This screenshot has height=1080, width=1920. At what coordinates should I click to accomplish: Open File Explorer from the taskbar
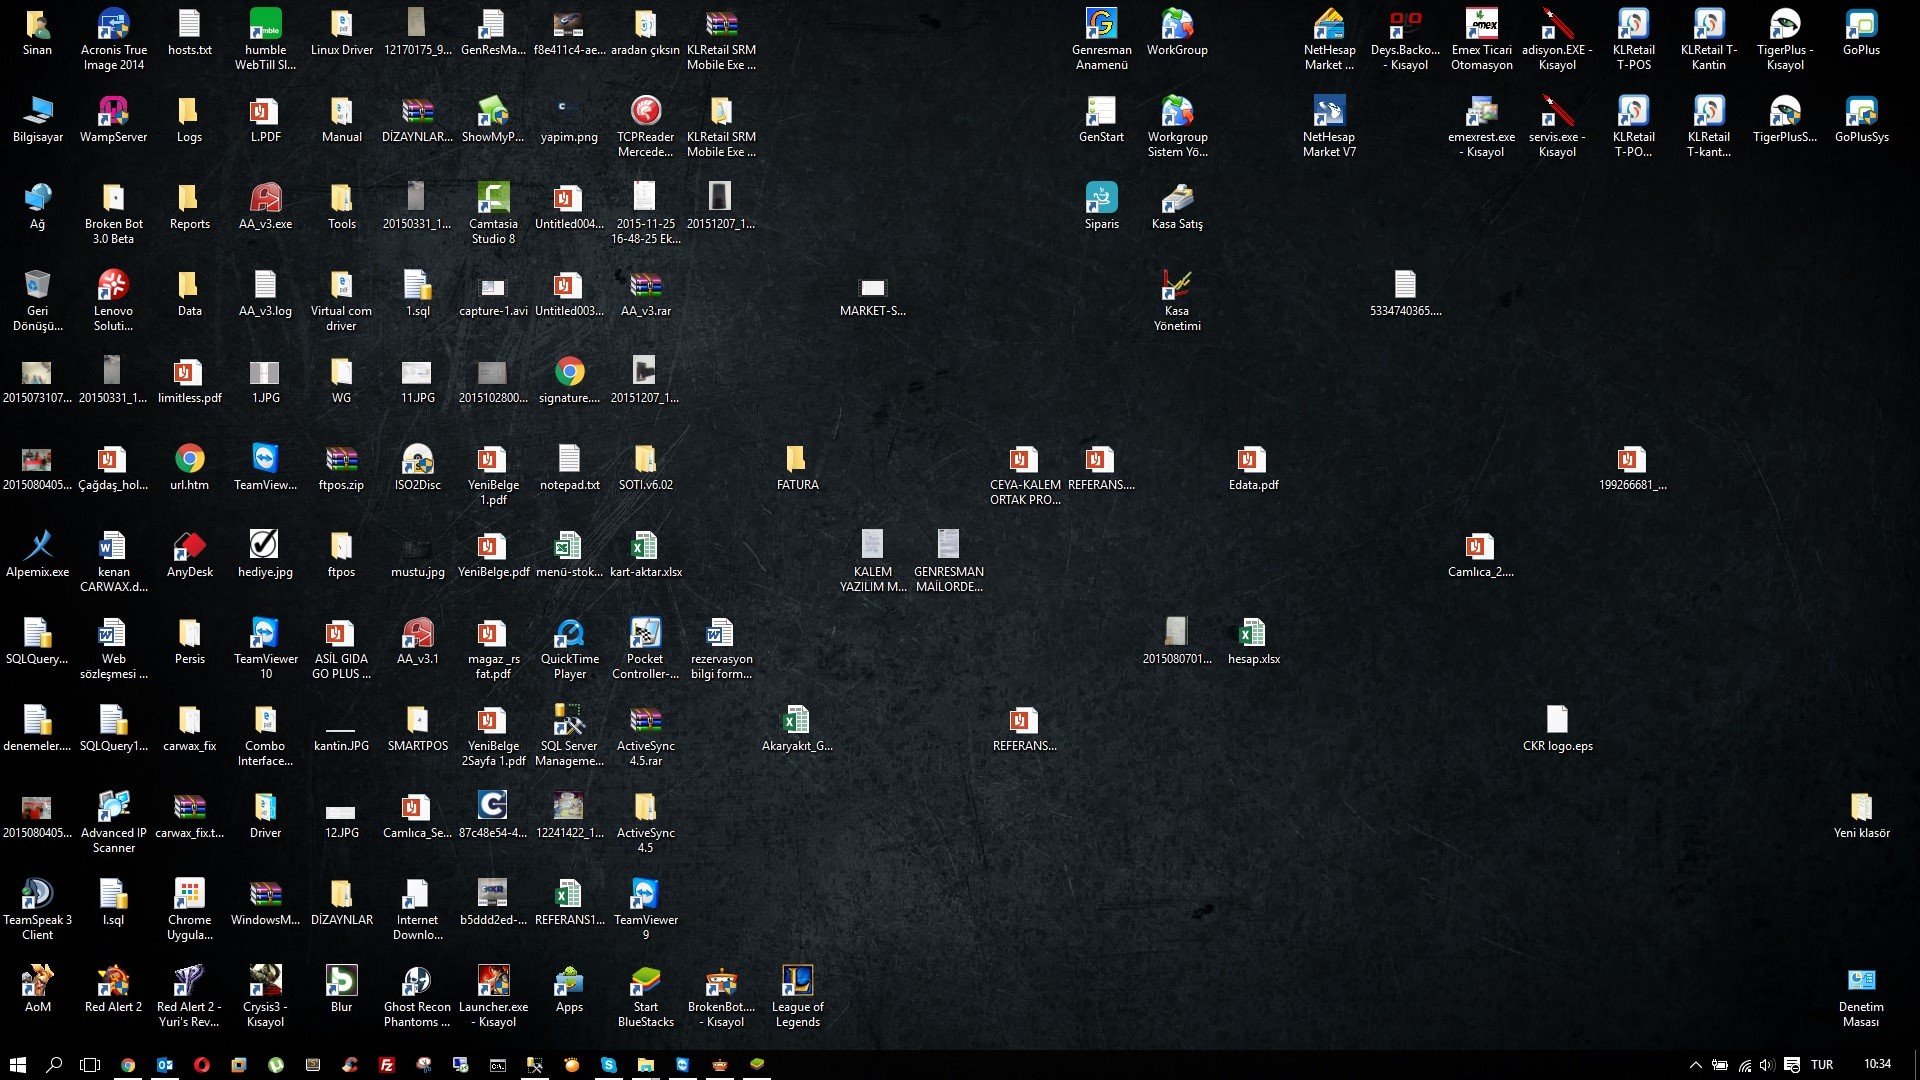point(645,1065)
